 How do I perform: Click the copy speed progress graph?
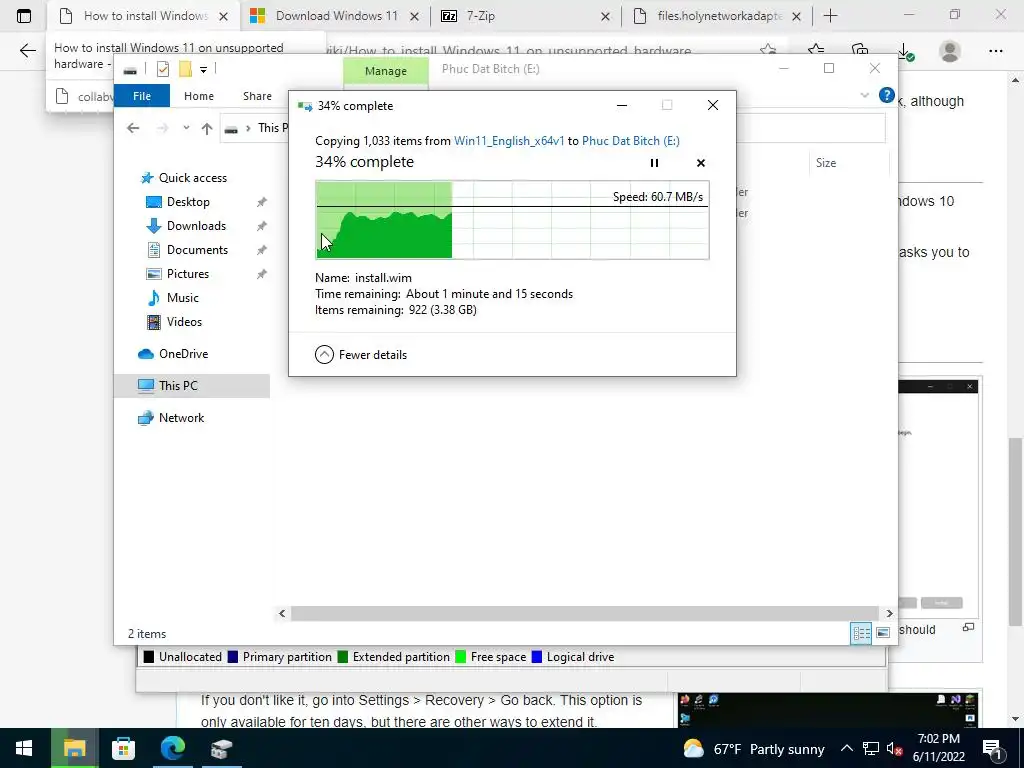pos(512,220)
